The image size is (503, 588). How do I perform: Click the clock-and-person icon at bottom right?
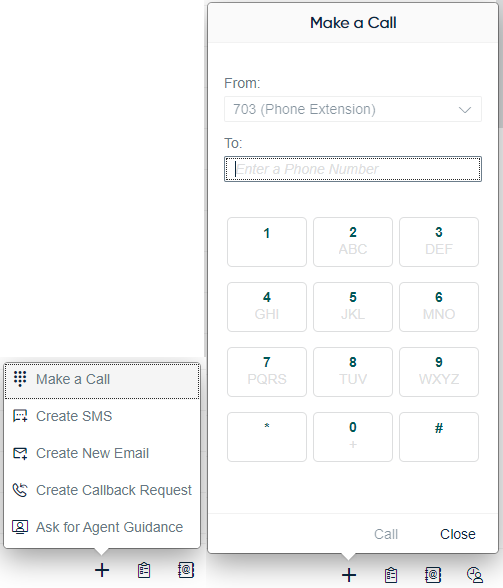[x=474, y=574]
